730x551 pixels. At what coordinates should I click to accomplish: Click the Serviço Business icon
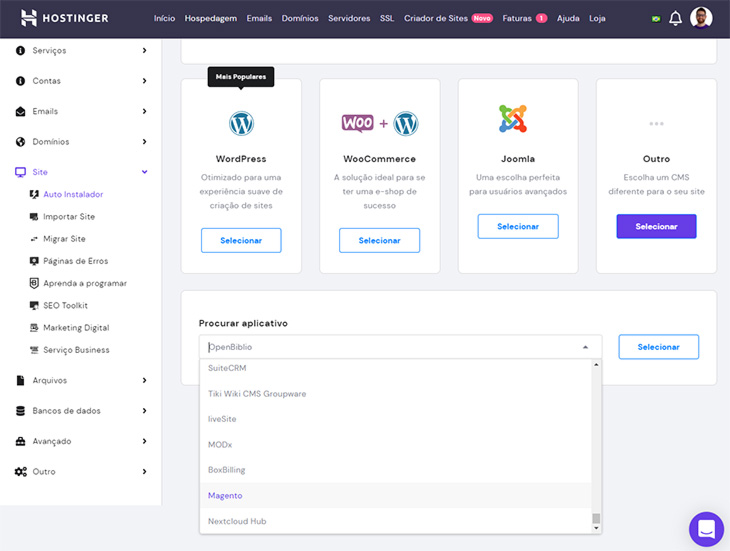pos(34,350)
